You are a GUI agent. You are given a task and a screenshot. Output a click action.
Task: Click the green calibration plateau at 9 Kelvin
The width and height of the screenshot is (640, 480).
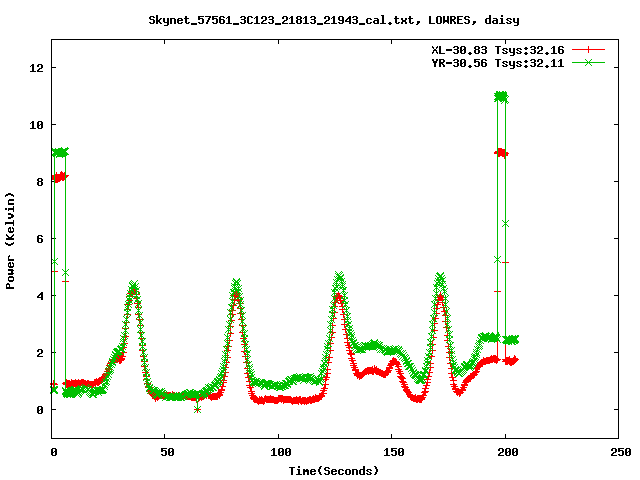[60, 152]
